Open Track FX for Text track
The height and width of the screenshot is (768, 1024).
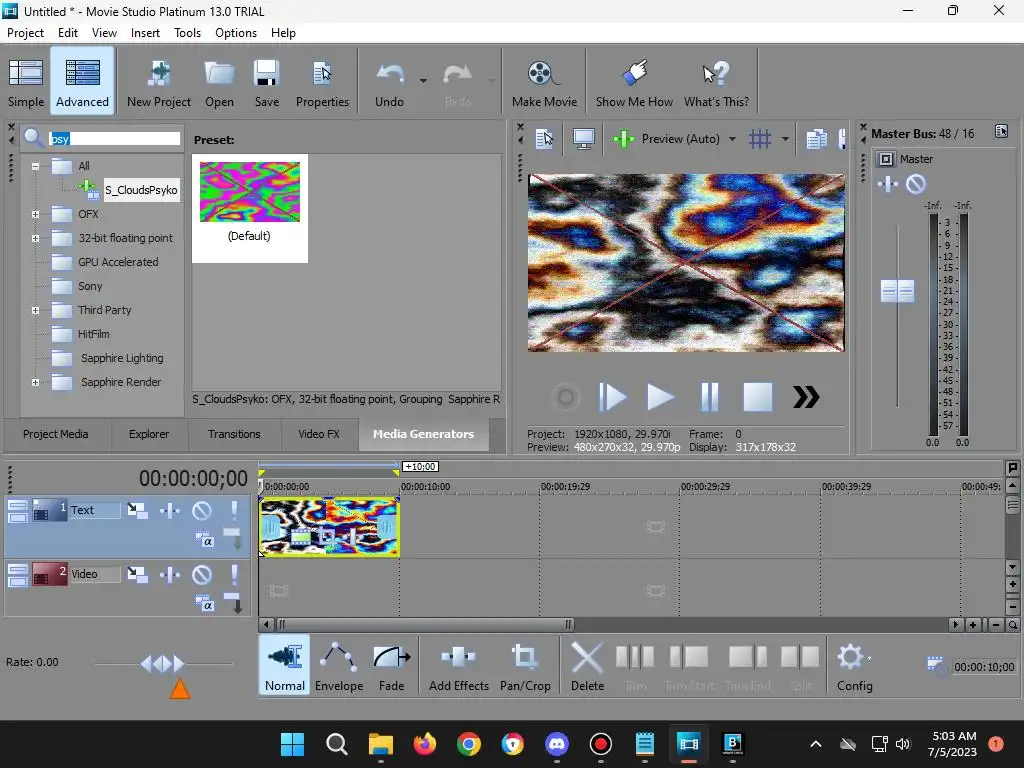point(170,510)
